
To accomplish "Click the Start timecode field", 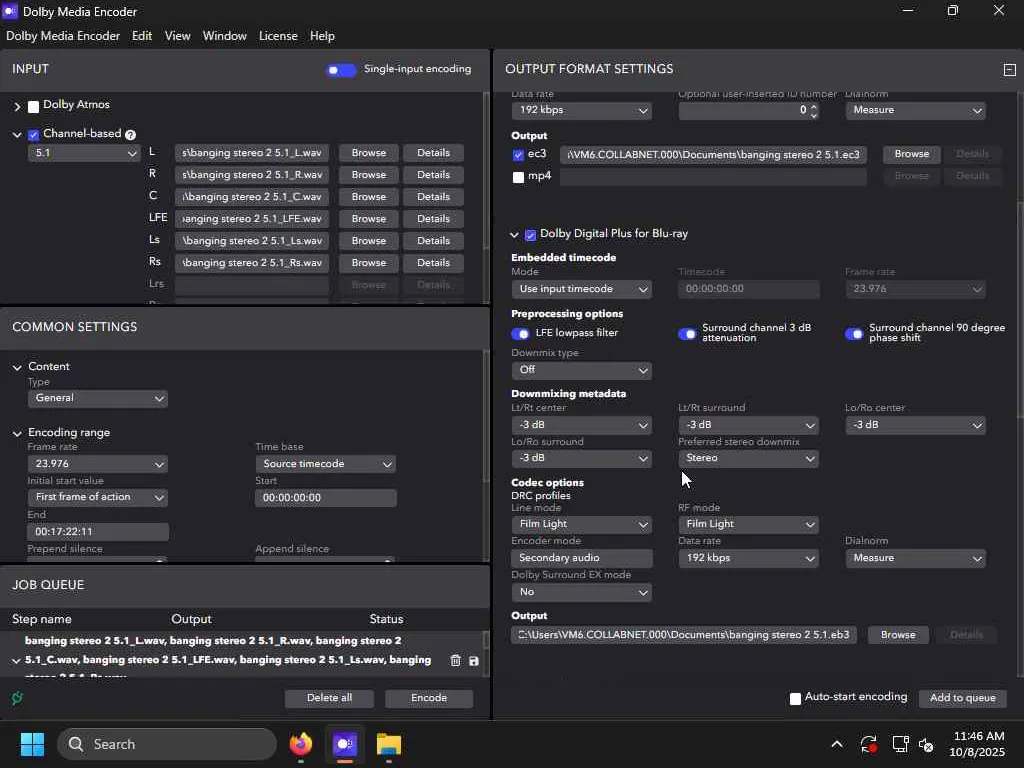I will [325, 498].
